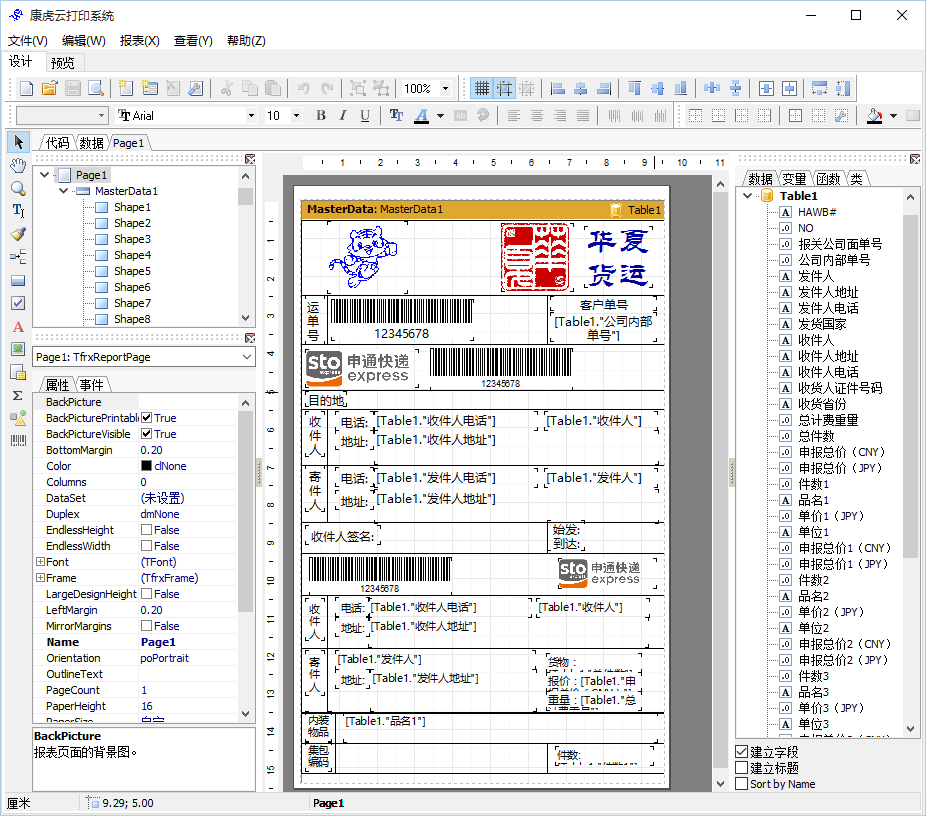The image size is (926, 816).
Task: Collapse the MasterData1 tree node
Action: [x=64, y=191]
